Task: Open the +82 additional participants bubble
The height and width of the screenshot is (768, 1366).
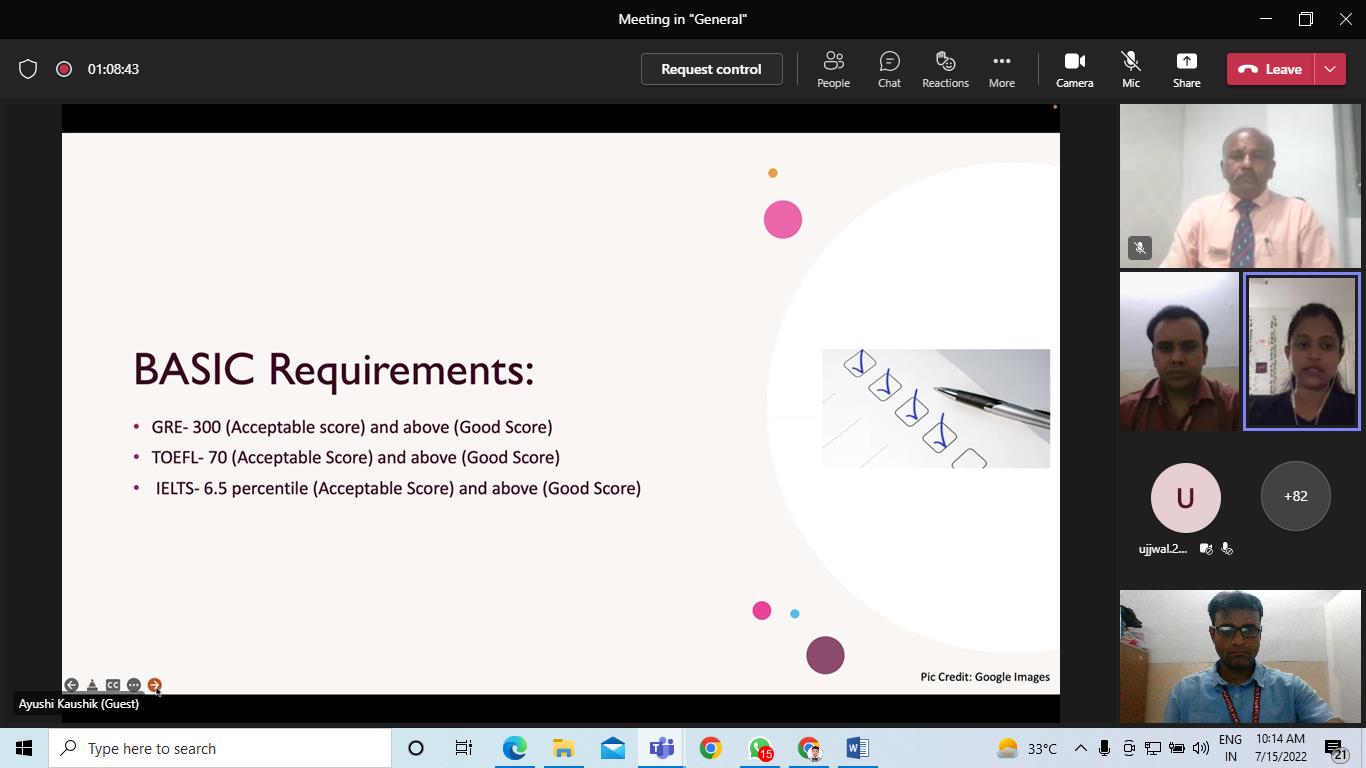Action: pos(1295,496)
